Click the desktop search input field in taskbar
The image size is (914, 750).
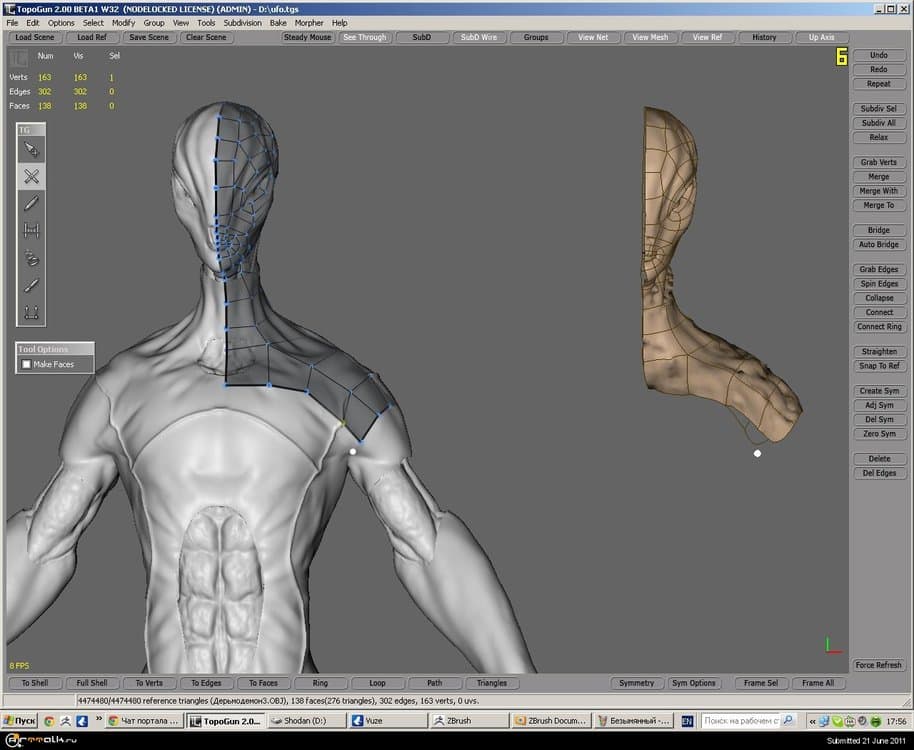740,720
